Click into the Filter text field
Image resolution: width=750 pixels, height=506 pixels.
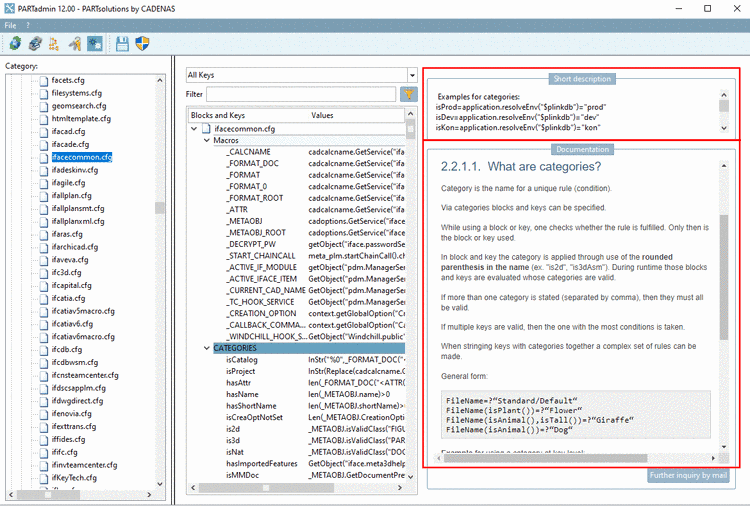click(301, 94)
